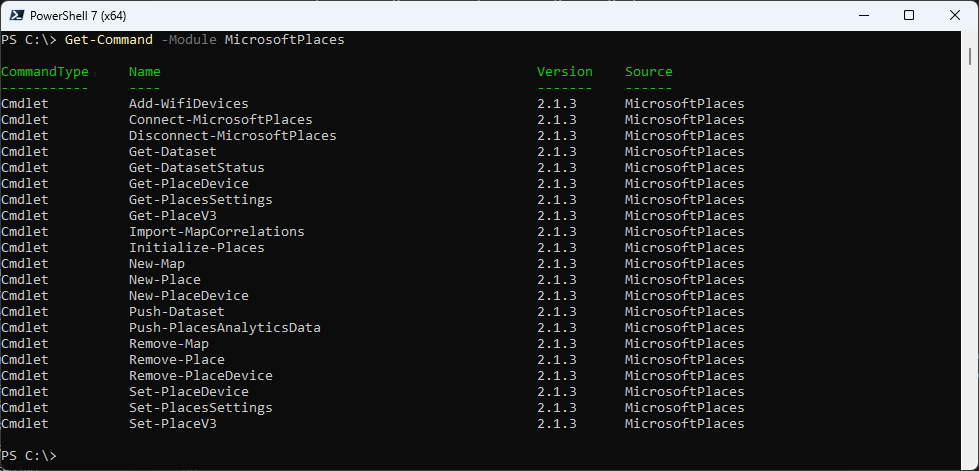The image size is (979, 471).
Task: Click the "PowerShell 7 (x64)" title text
Action: click(78, 16)
